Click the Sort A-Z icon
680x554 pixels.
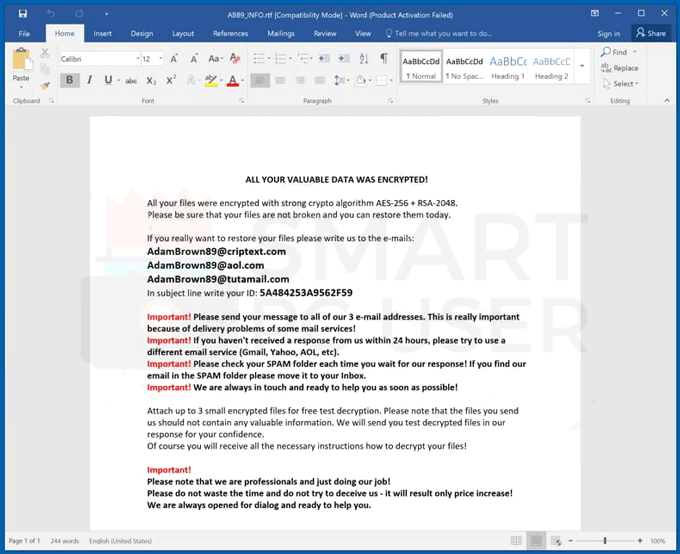(364, 58)
